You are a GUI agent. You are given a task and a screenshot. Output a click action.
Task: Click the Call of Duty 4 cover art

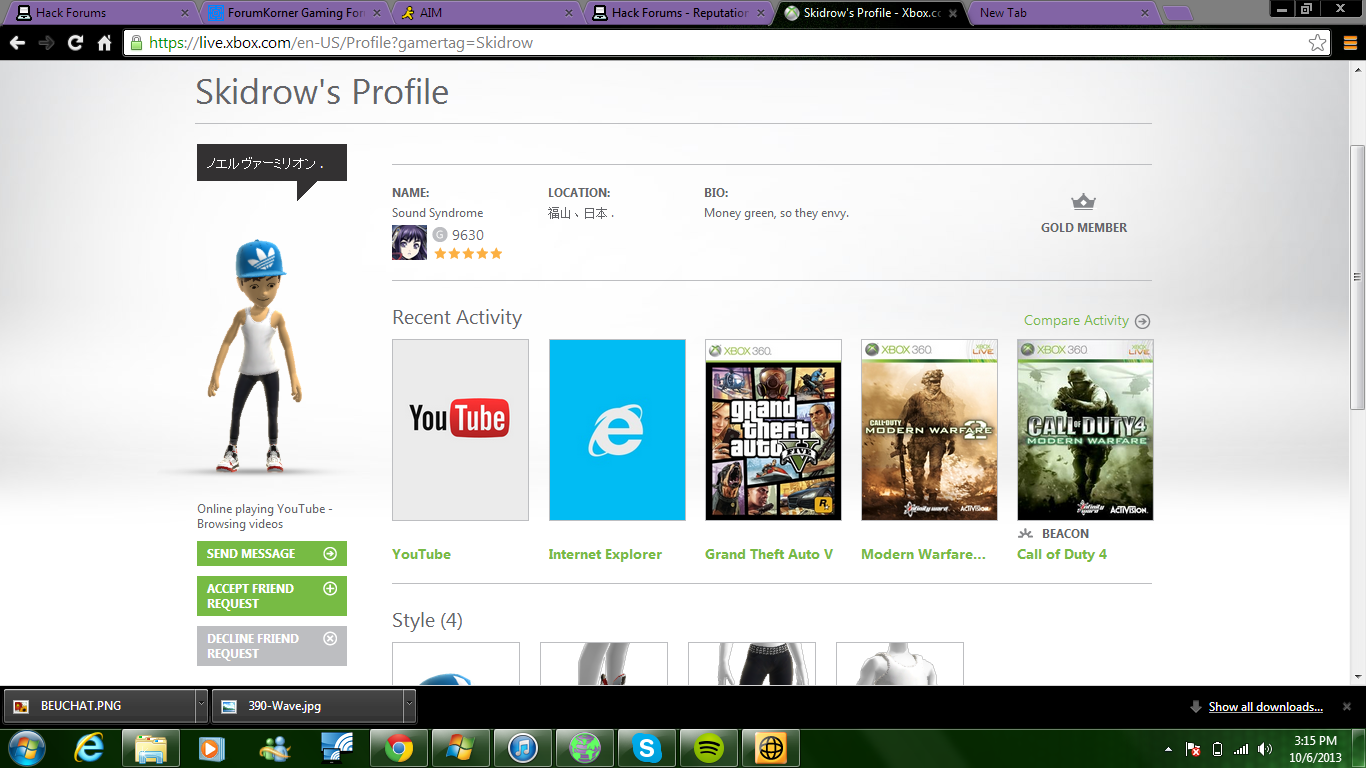(x=1085, y=430)
